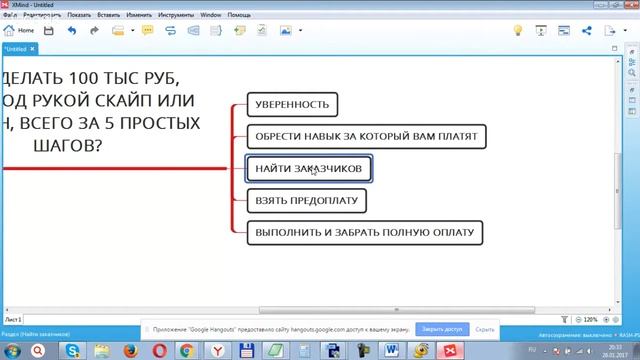Start brainstorming with the light bulb icon
The image size is (640, 360).
point(518,31)
